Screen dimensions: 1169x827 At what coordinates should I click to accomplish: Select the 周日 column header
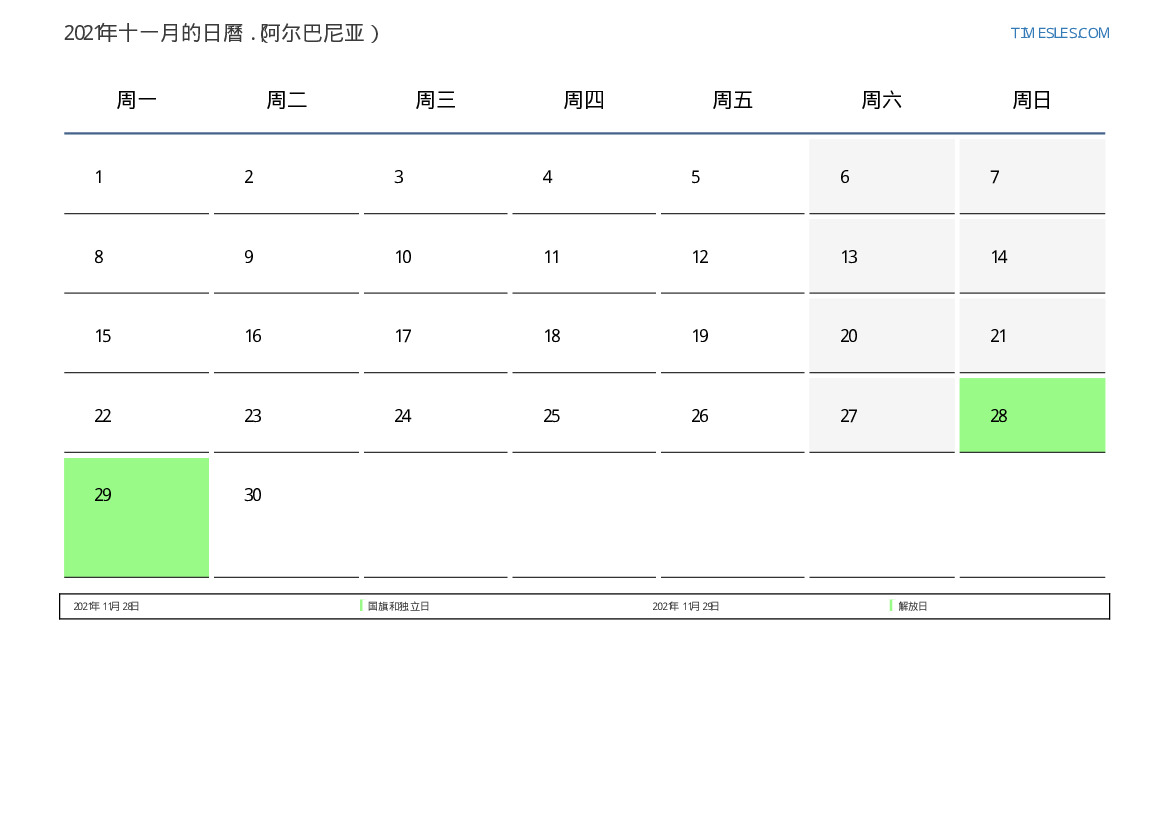(1031, 100)
